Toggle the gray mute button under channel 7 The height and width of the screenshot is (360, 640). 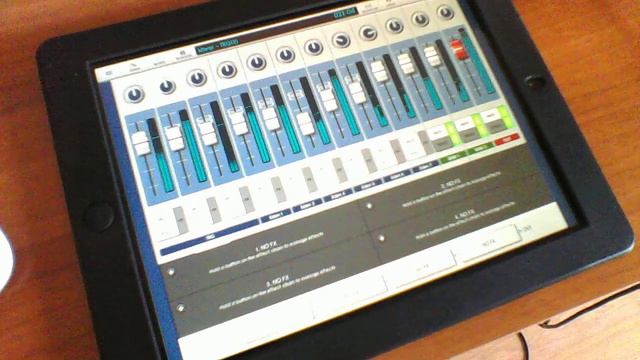pyautogui.click(x=368, y=160)
